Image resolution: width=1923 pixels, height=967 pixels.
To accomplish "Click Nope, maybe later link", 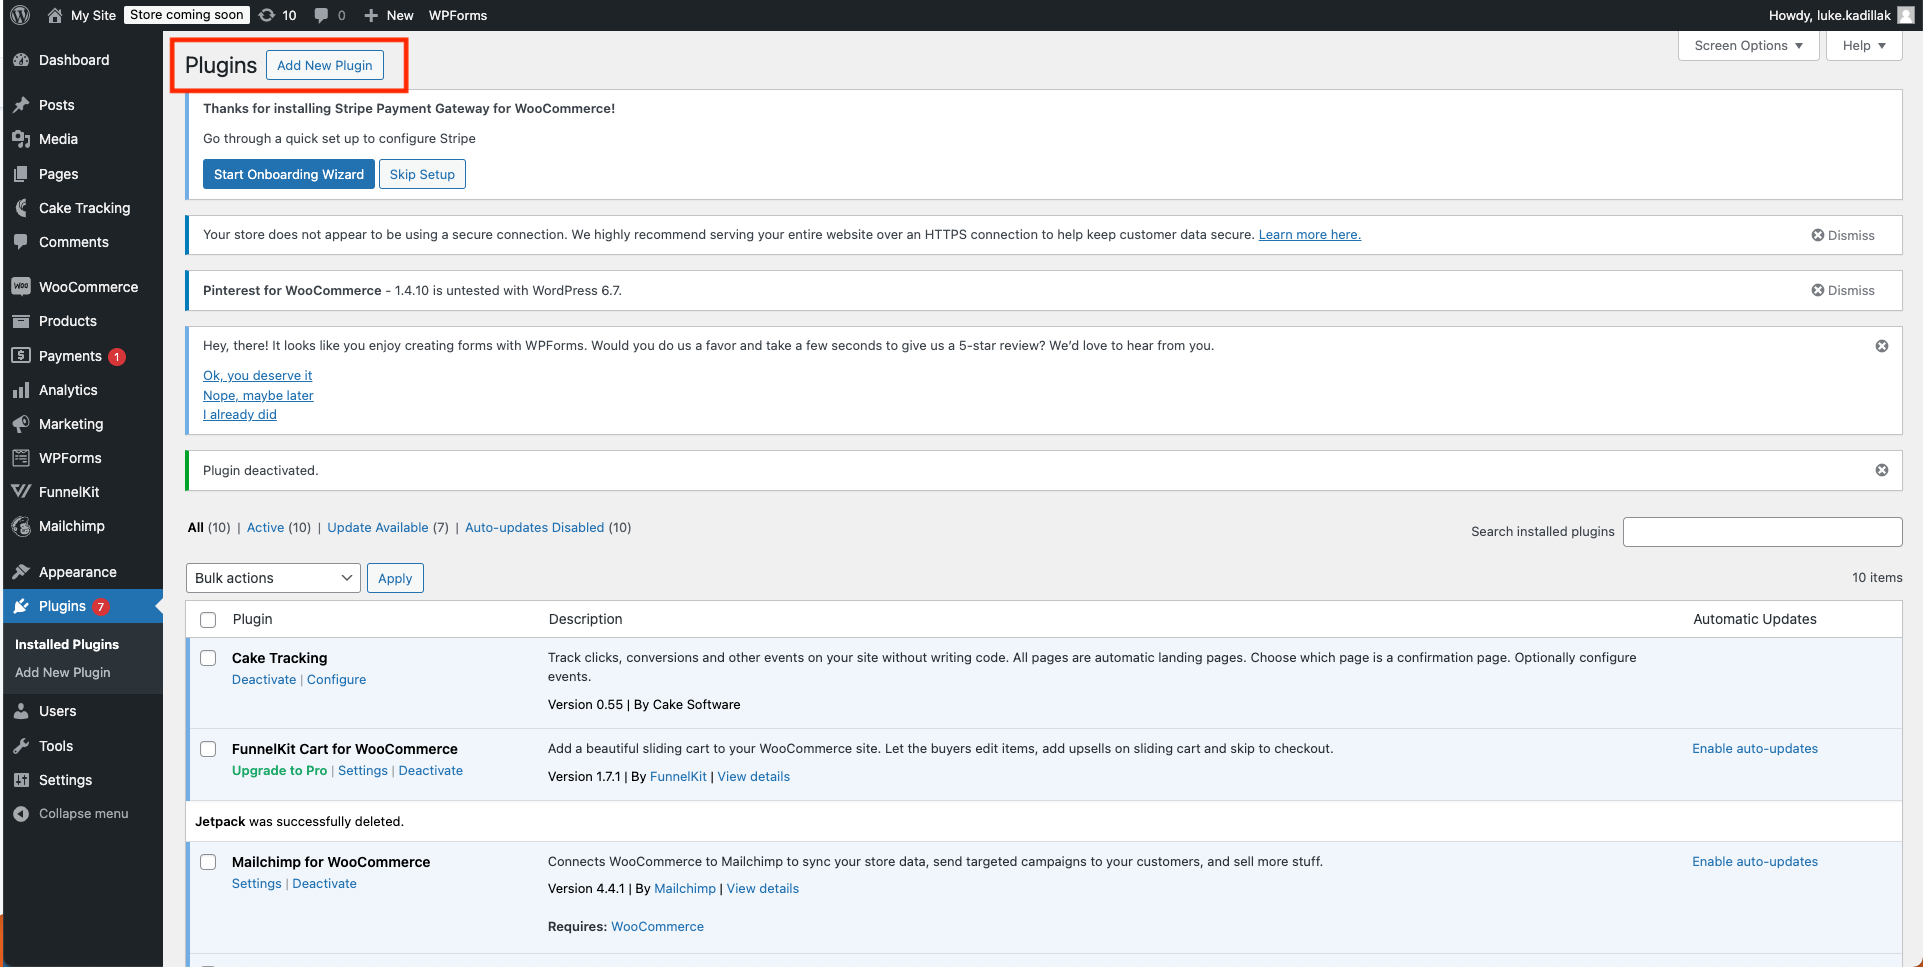I will pos(258,395).
